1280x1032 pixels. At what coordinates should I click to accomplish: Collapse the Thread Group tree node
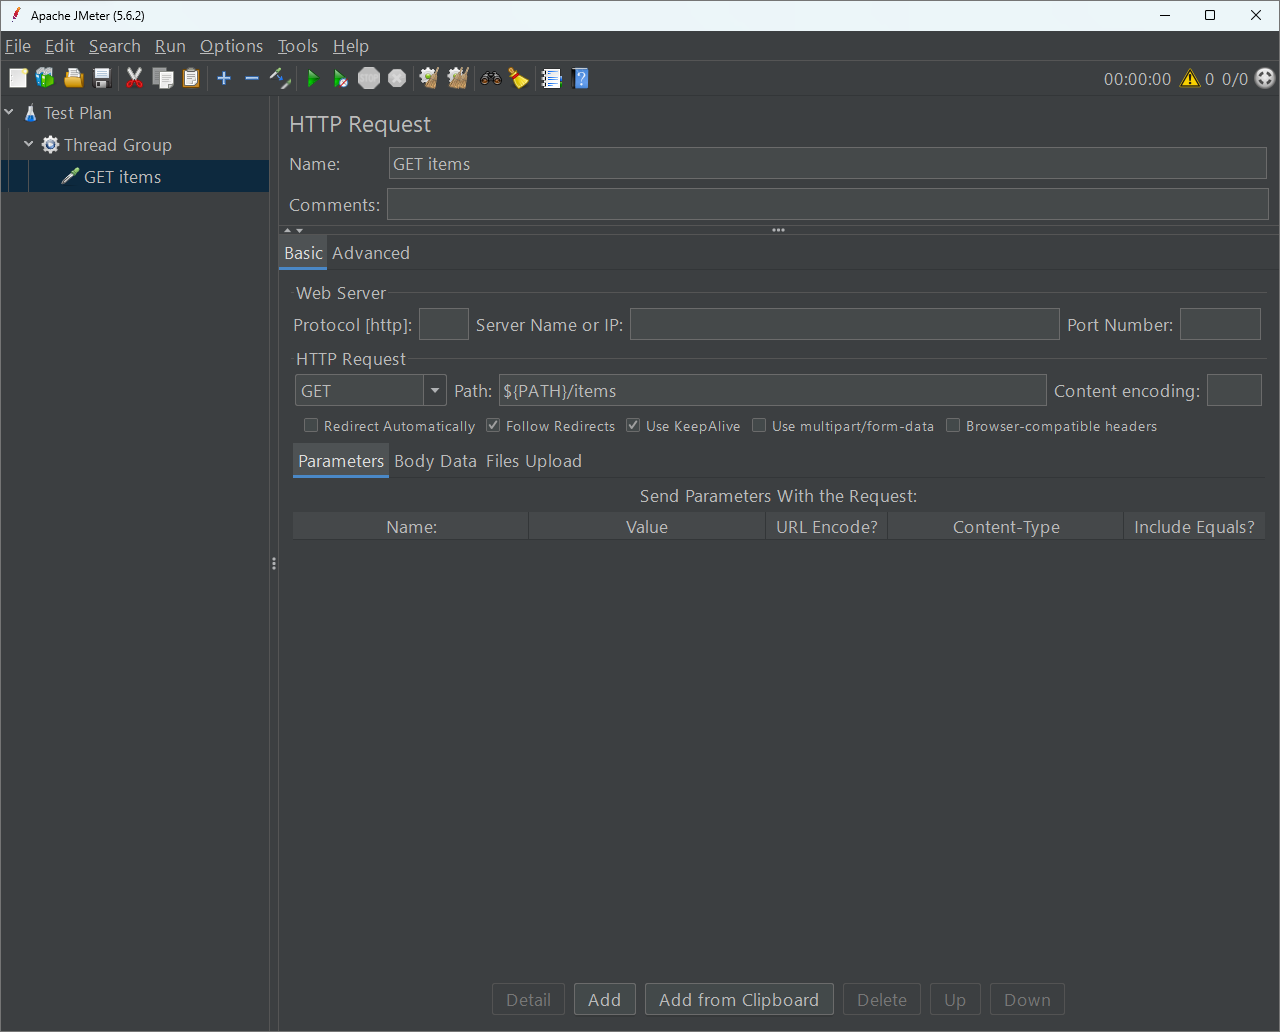[29, 145]
